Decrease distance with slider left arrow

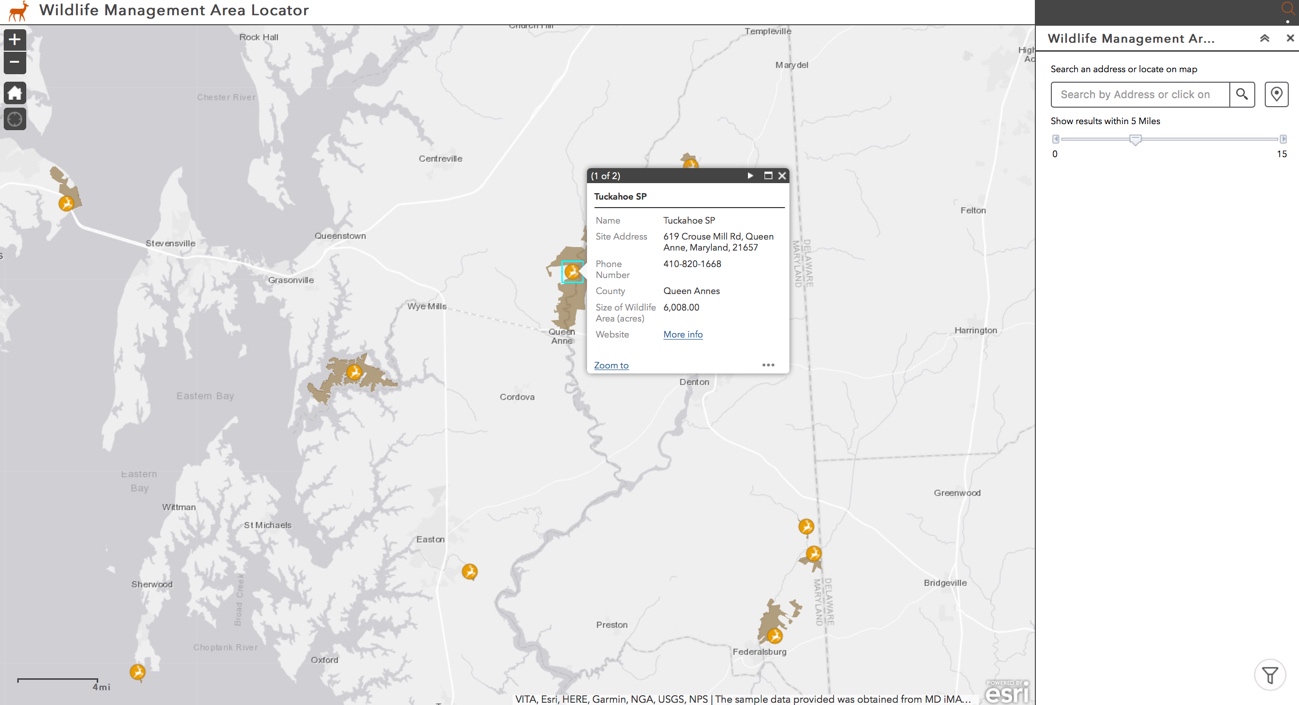[1055, 139]
